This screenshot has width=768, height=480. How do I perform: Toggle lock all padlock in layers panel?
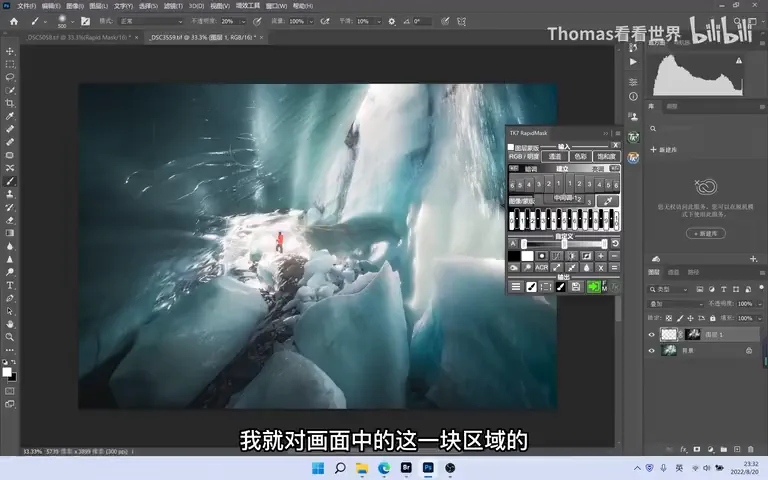(x=713, y=318)
